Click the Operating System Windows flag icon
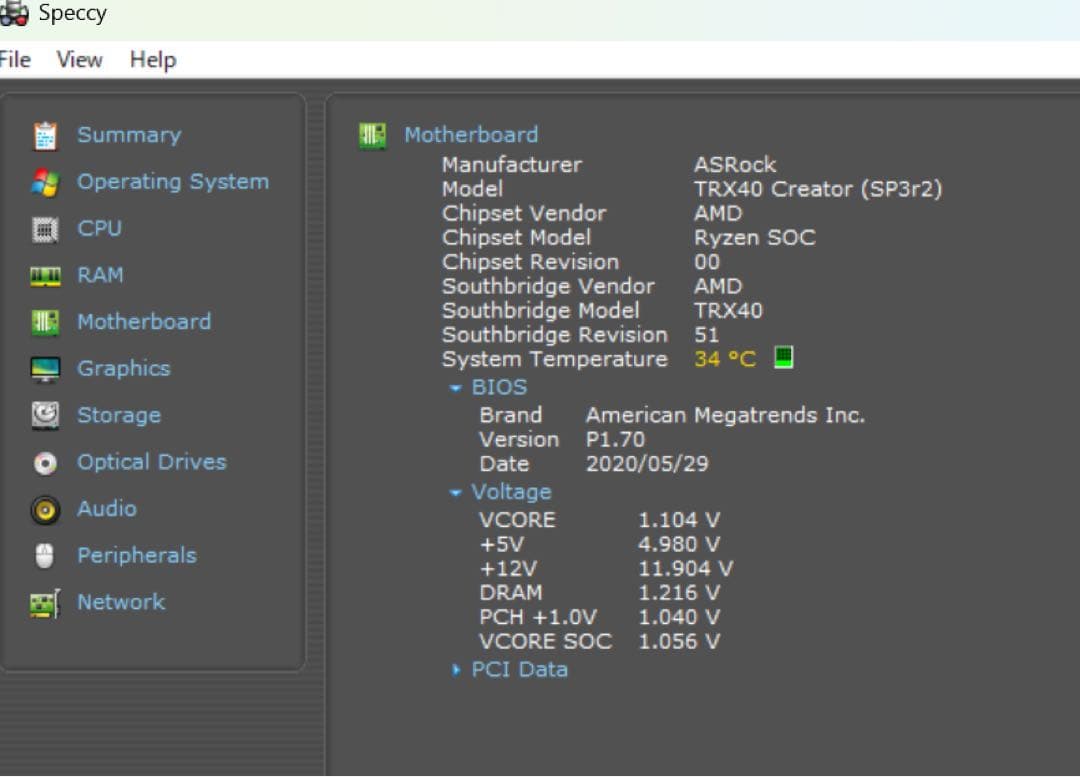 (x=45, y=183)
